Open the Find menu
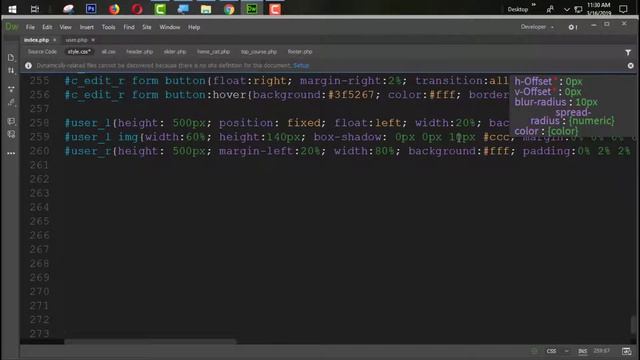 pyautogui.click(x=129, y=27)
